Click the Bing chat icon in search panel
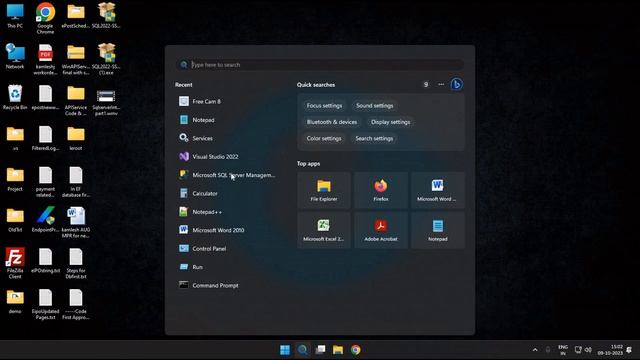 tap(456, 84)
